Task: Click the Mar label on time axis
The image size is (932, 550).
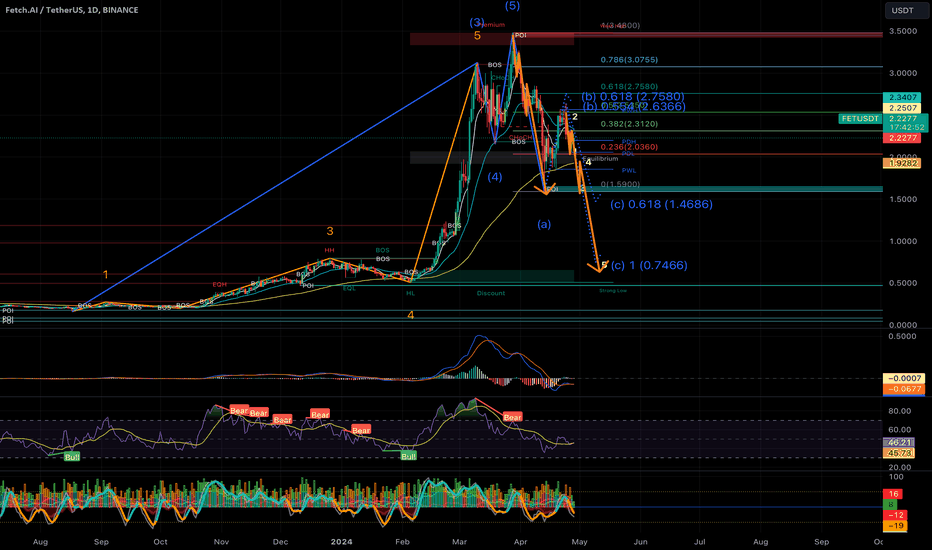Action: [x=459, y=542]
